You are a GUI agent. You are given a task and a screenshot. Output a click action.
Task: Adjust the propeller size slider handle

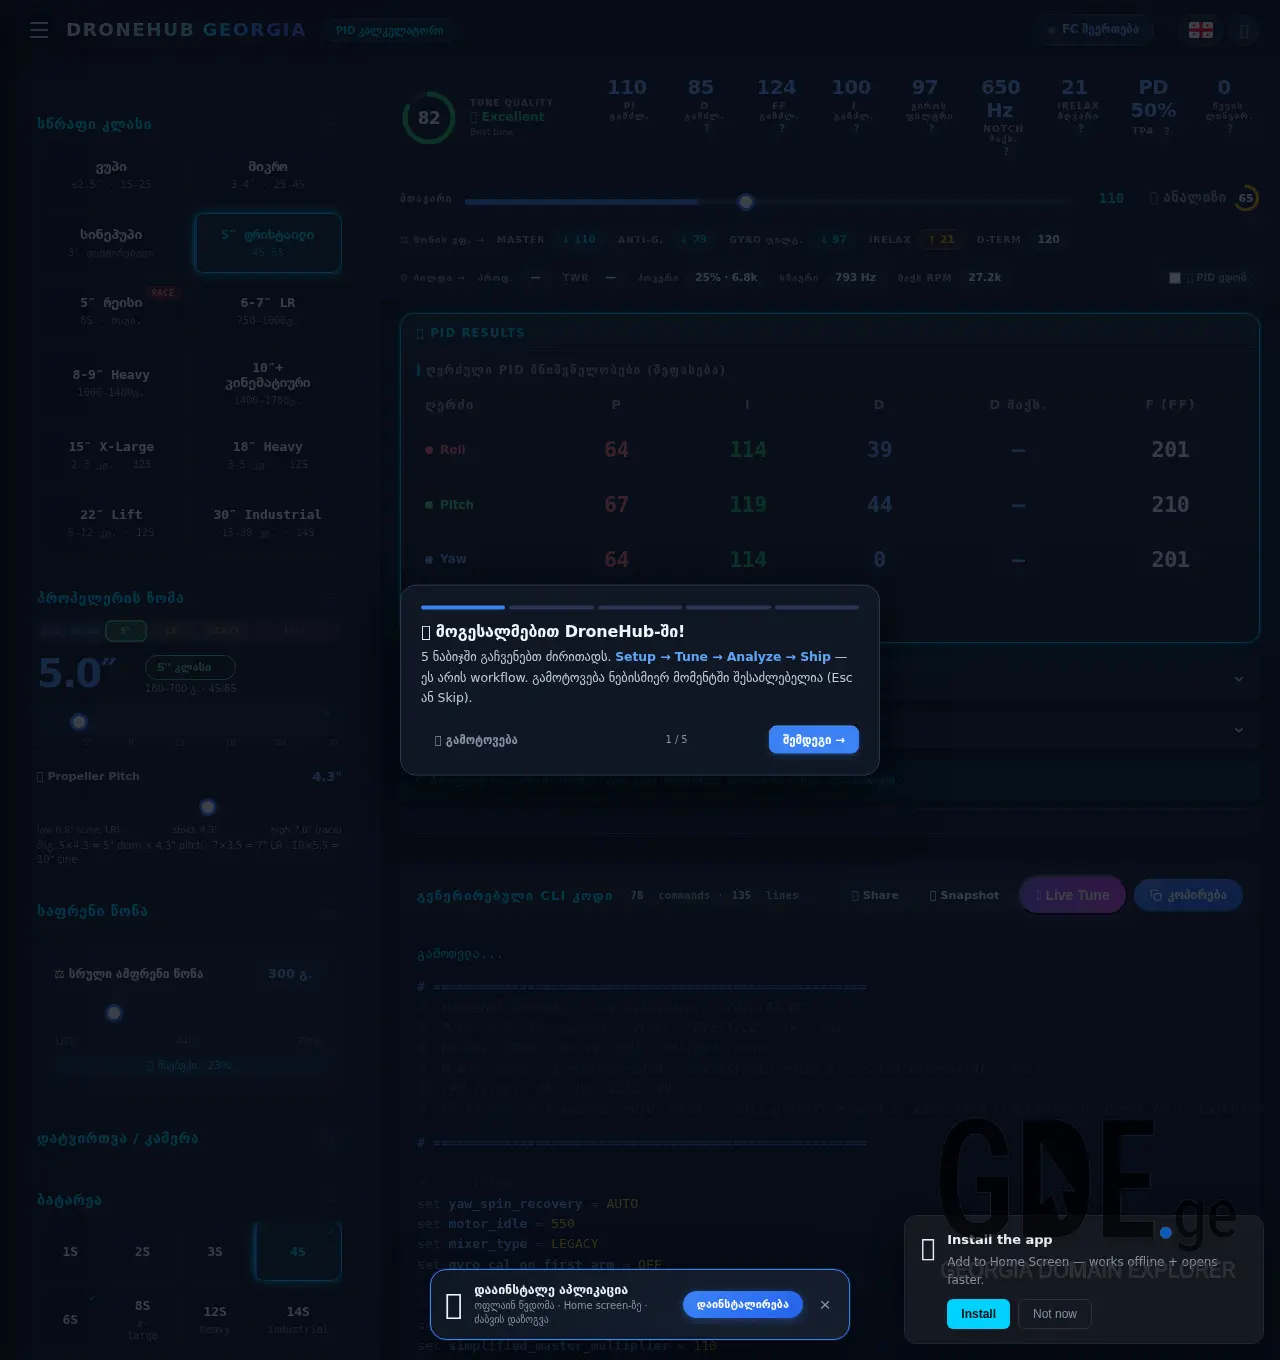(x=79, y=722)
